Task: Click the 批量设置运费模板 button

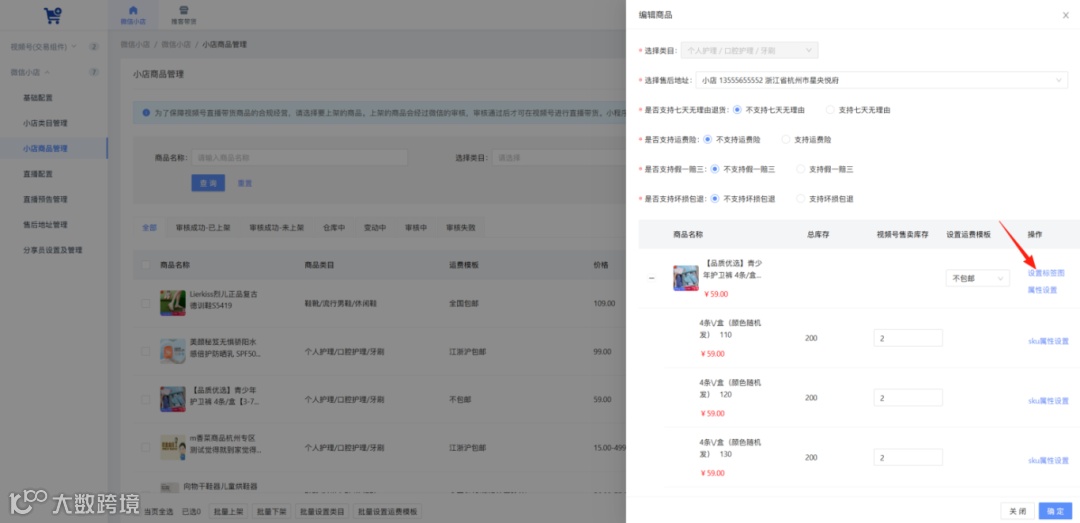Action: click(x=387, y=511)
